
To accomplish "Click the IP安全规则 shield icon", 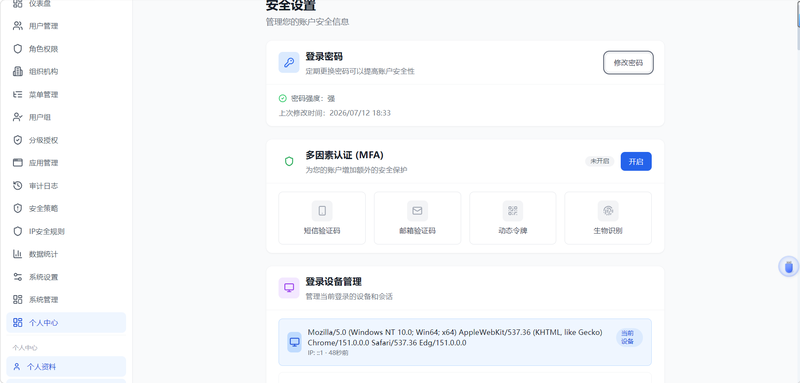I will (18, 231).
